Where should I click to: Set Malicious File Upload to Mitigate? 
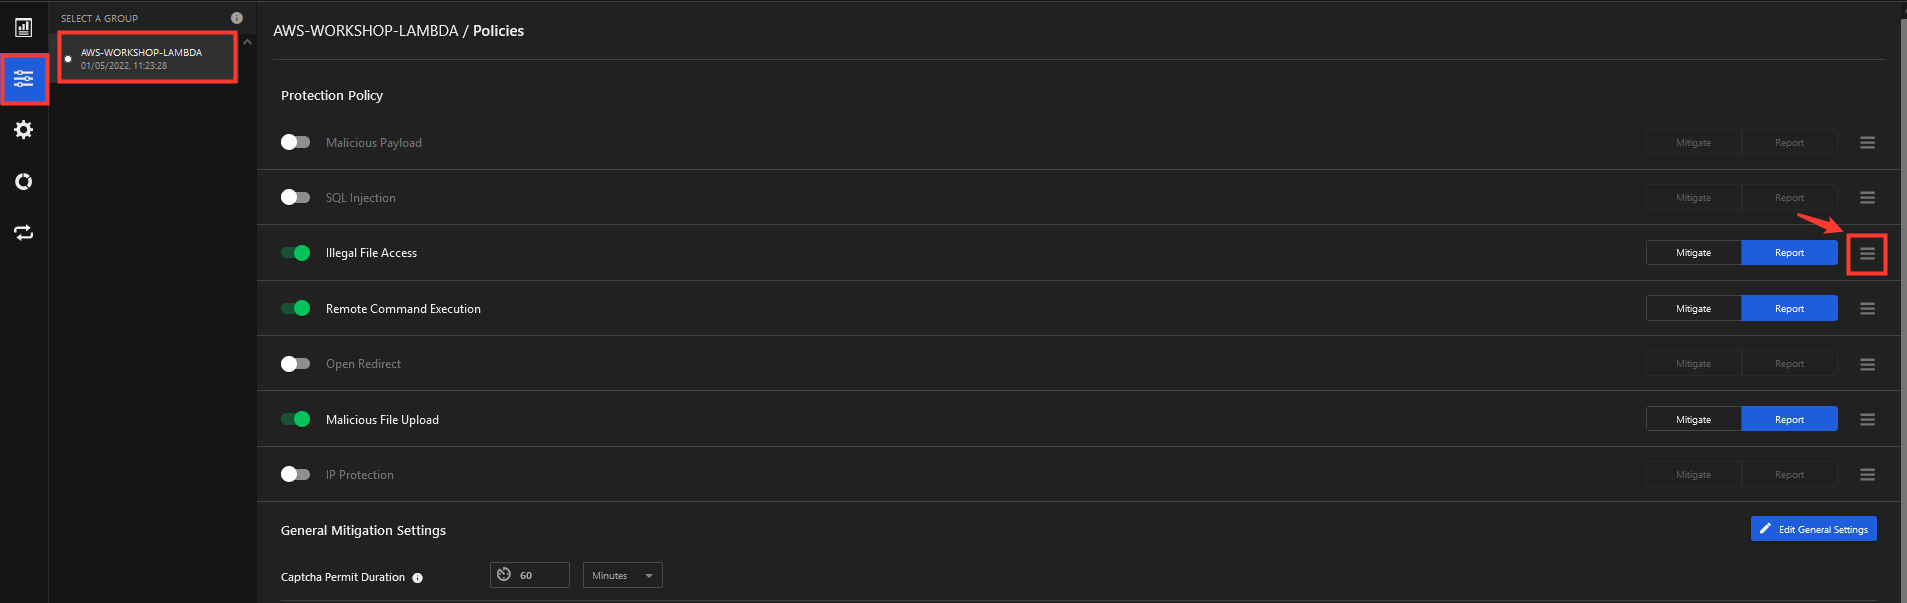[x=1693, y=419]
